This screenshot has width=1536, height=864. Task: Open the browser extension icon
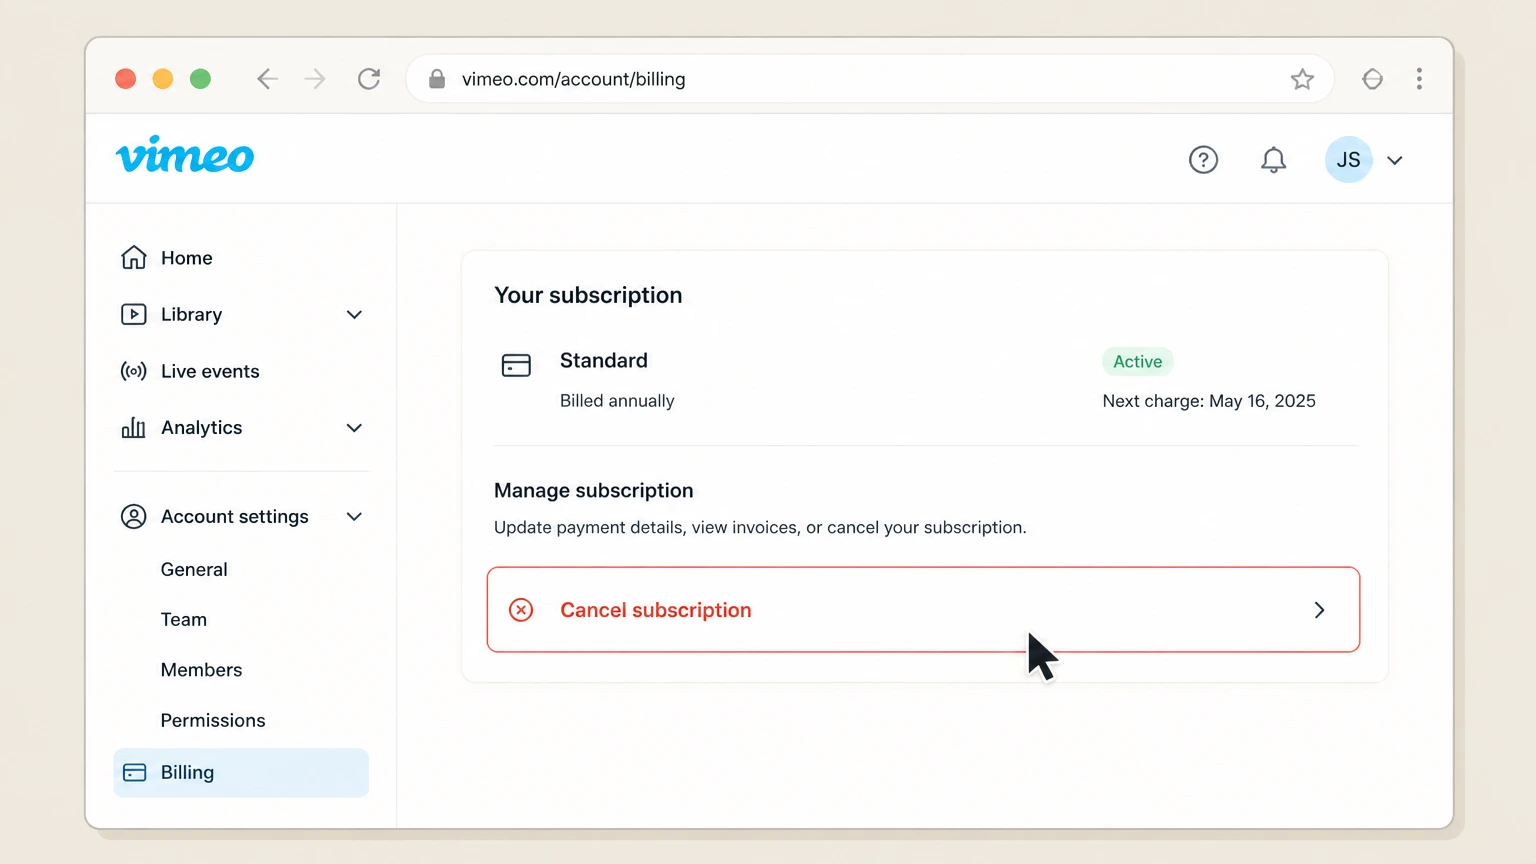click(x=1372, y=79)
